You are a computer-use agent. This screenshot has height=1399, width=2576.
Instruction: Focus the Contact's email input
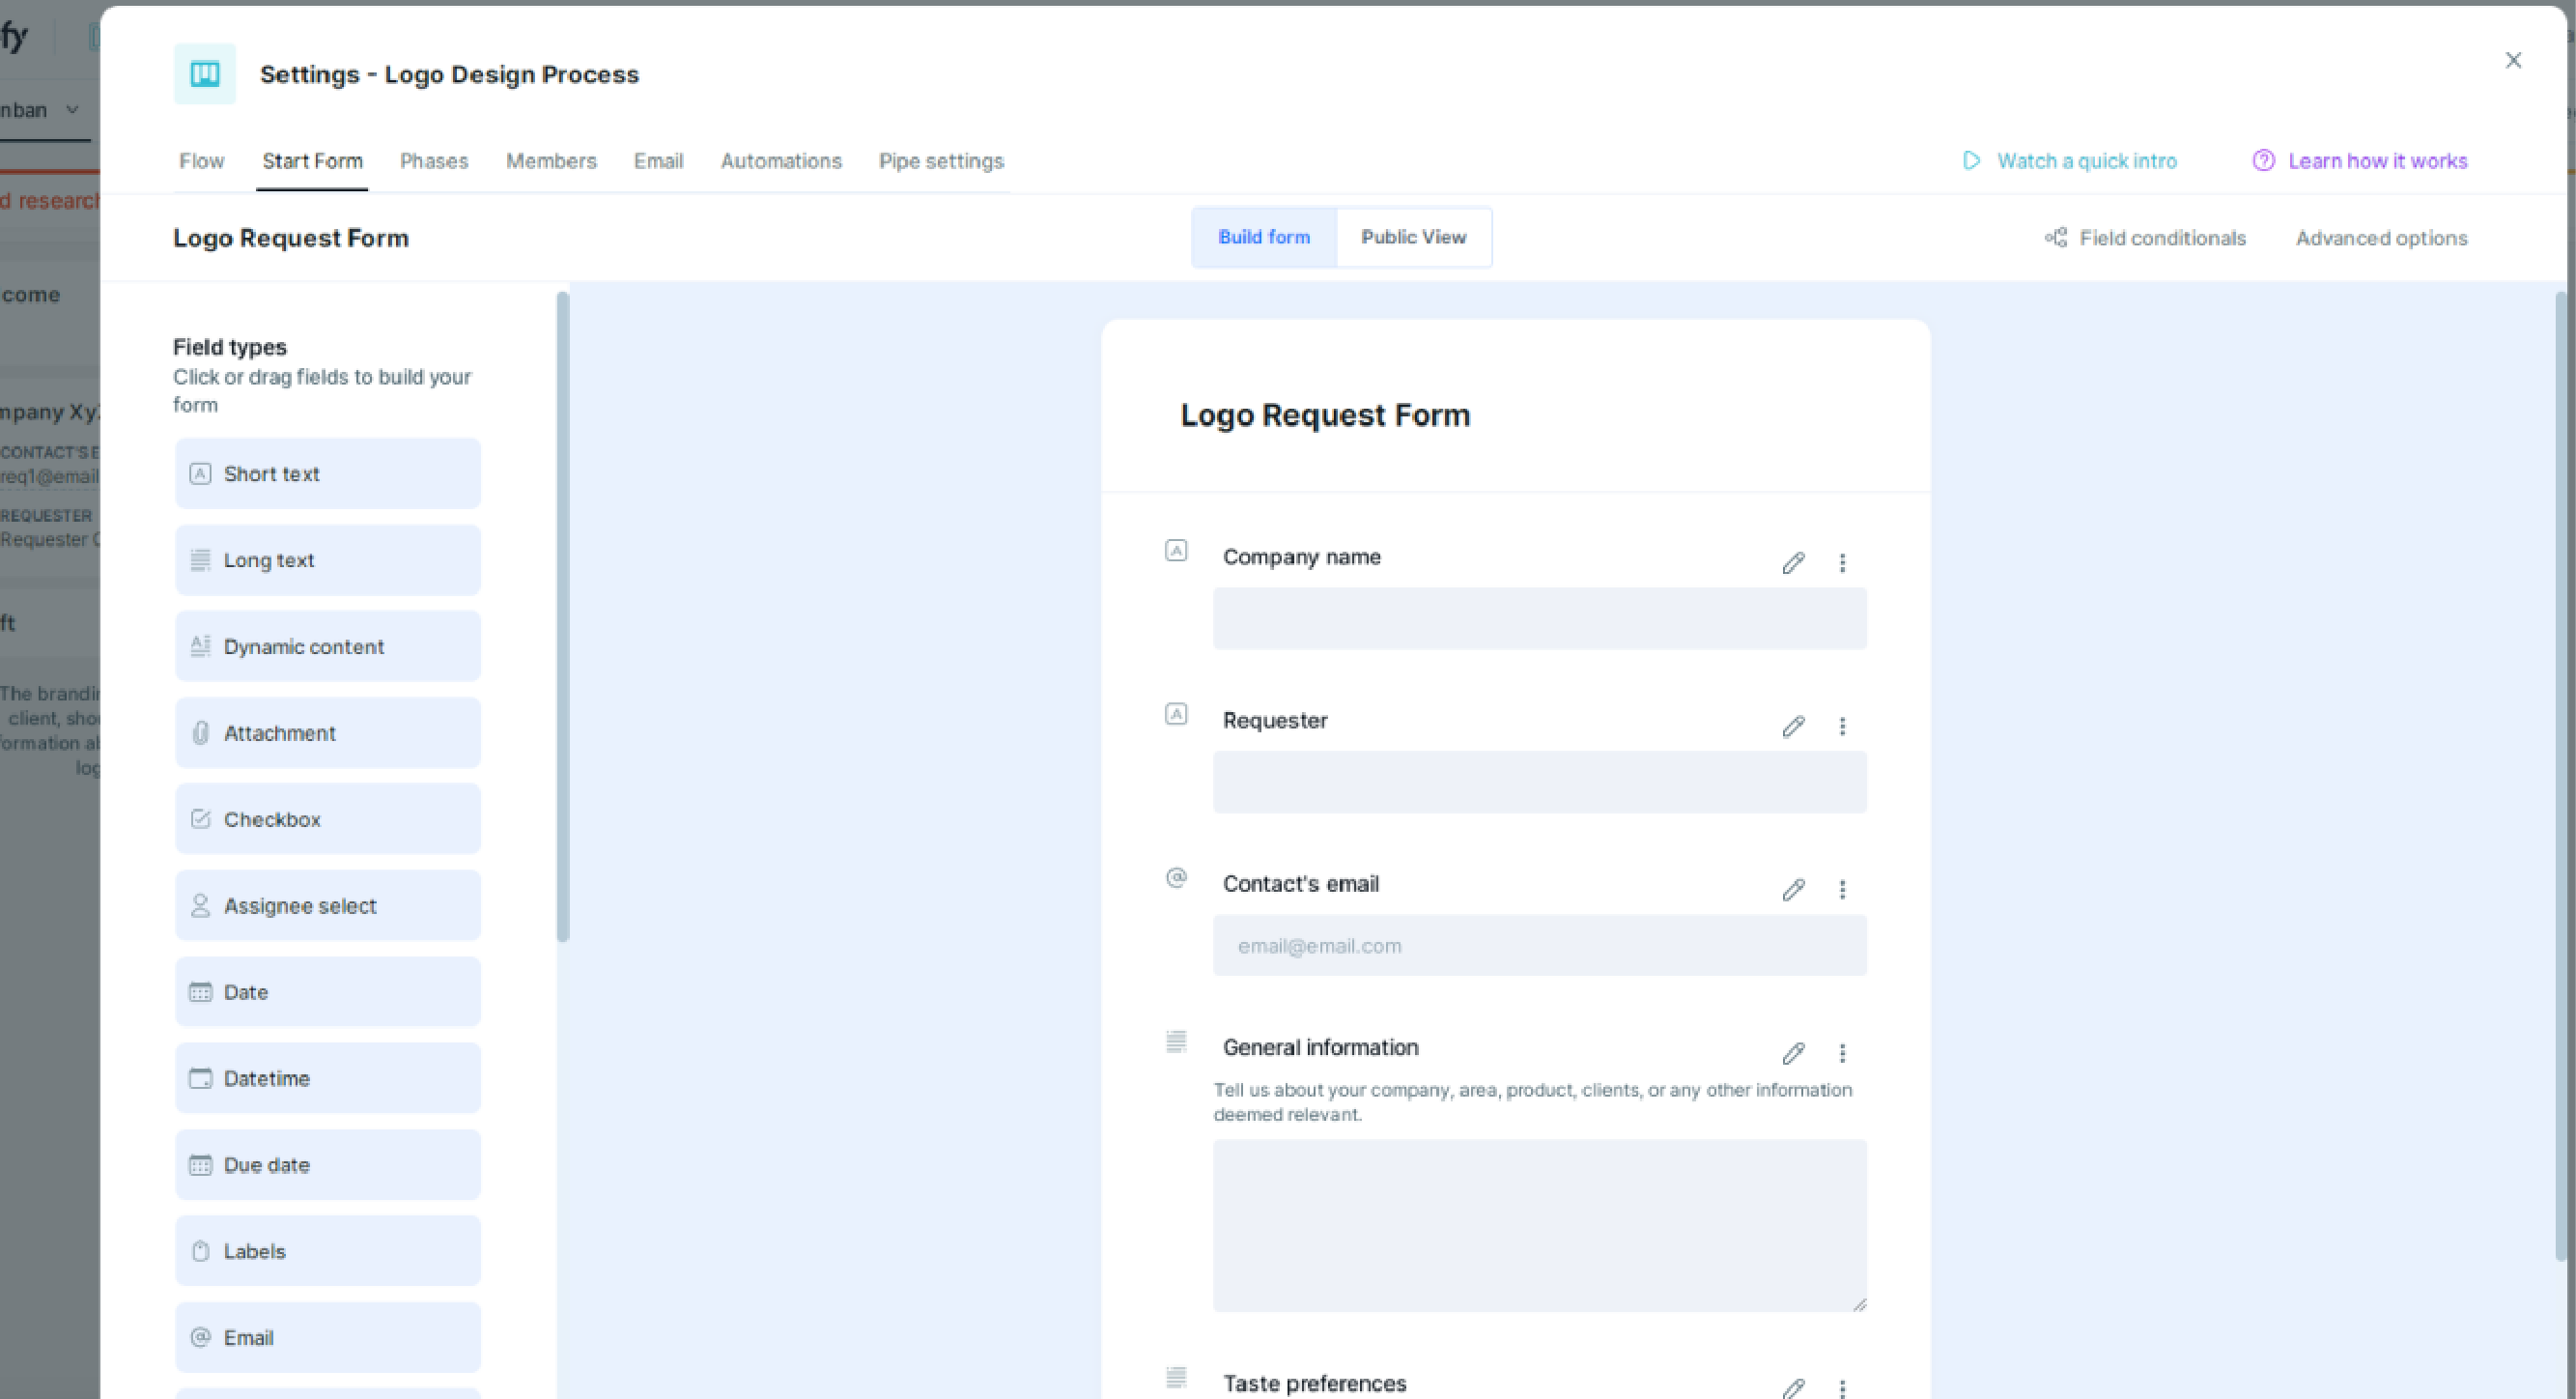coord(1540,945)
